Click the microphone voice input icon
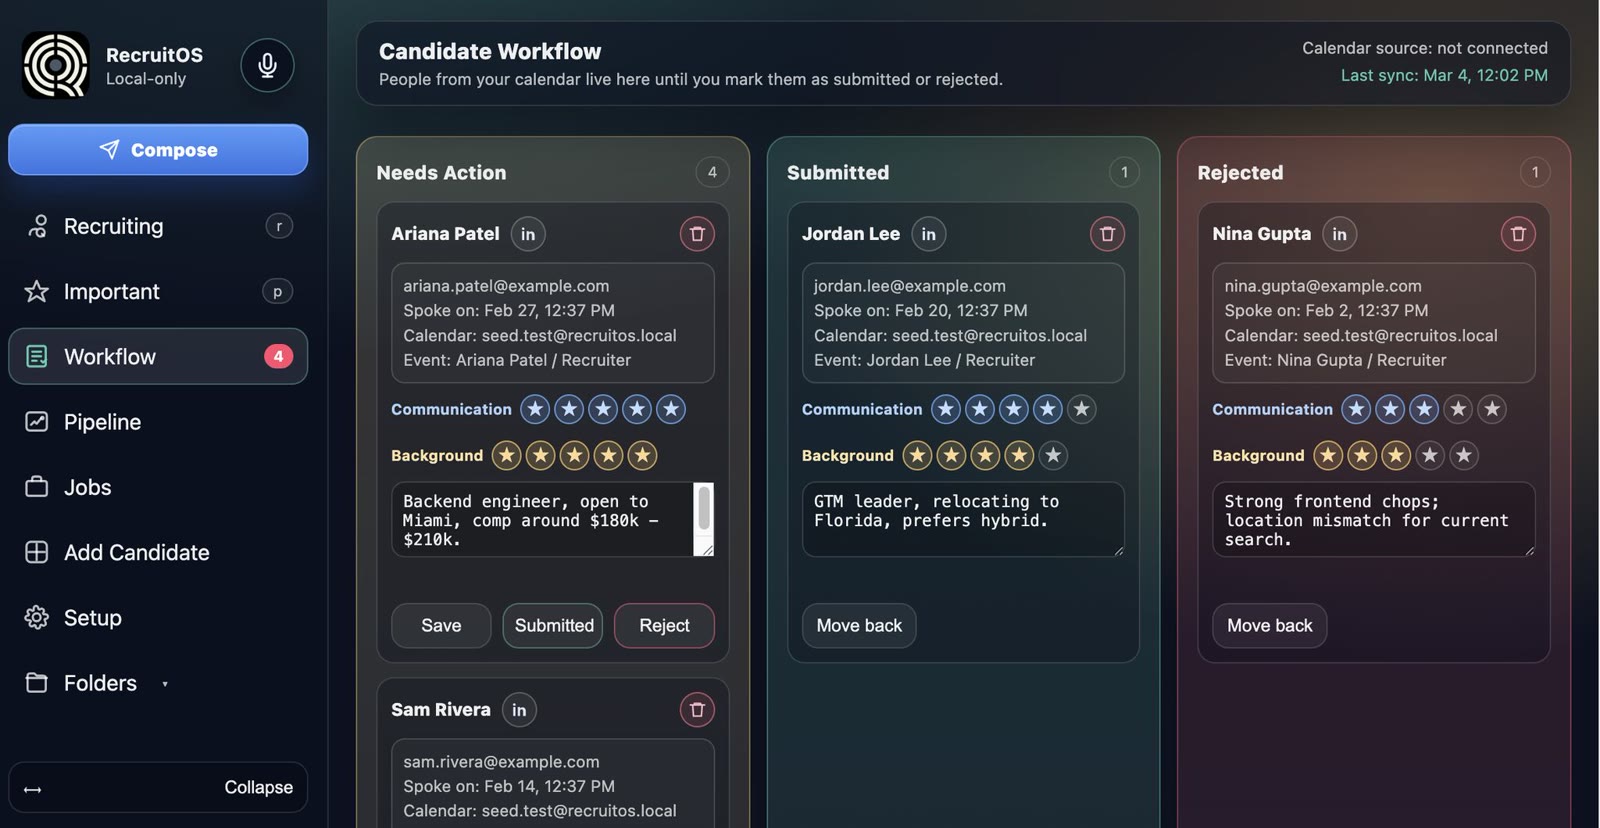Viewport: 1600px width, 828px height. [x=267, y=66]
